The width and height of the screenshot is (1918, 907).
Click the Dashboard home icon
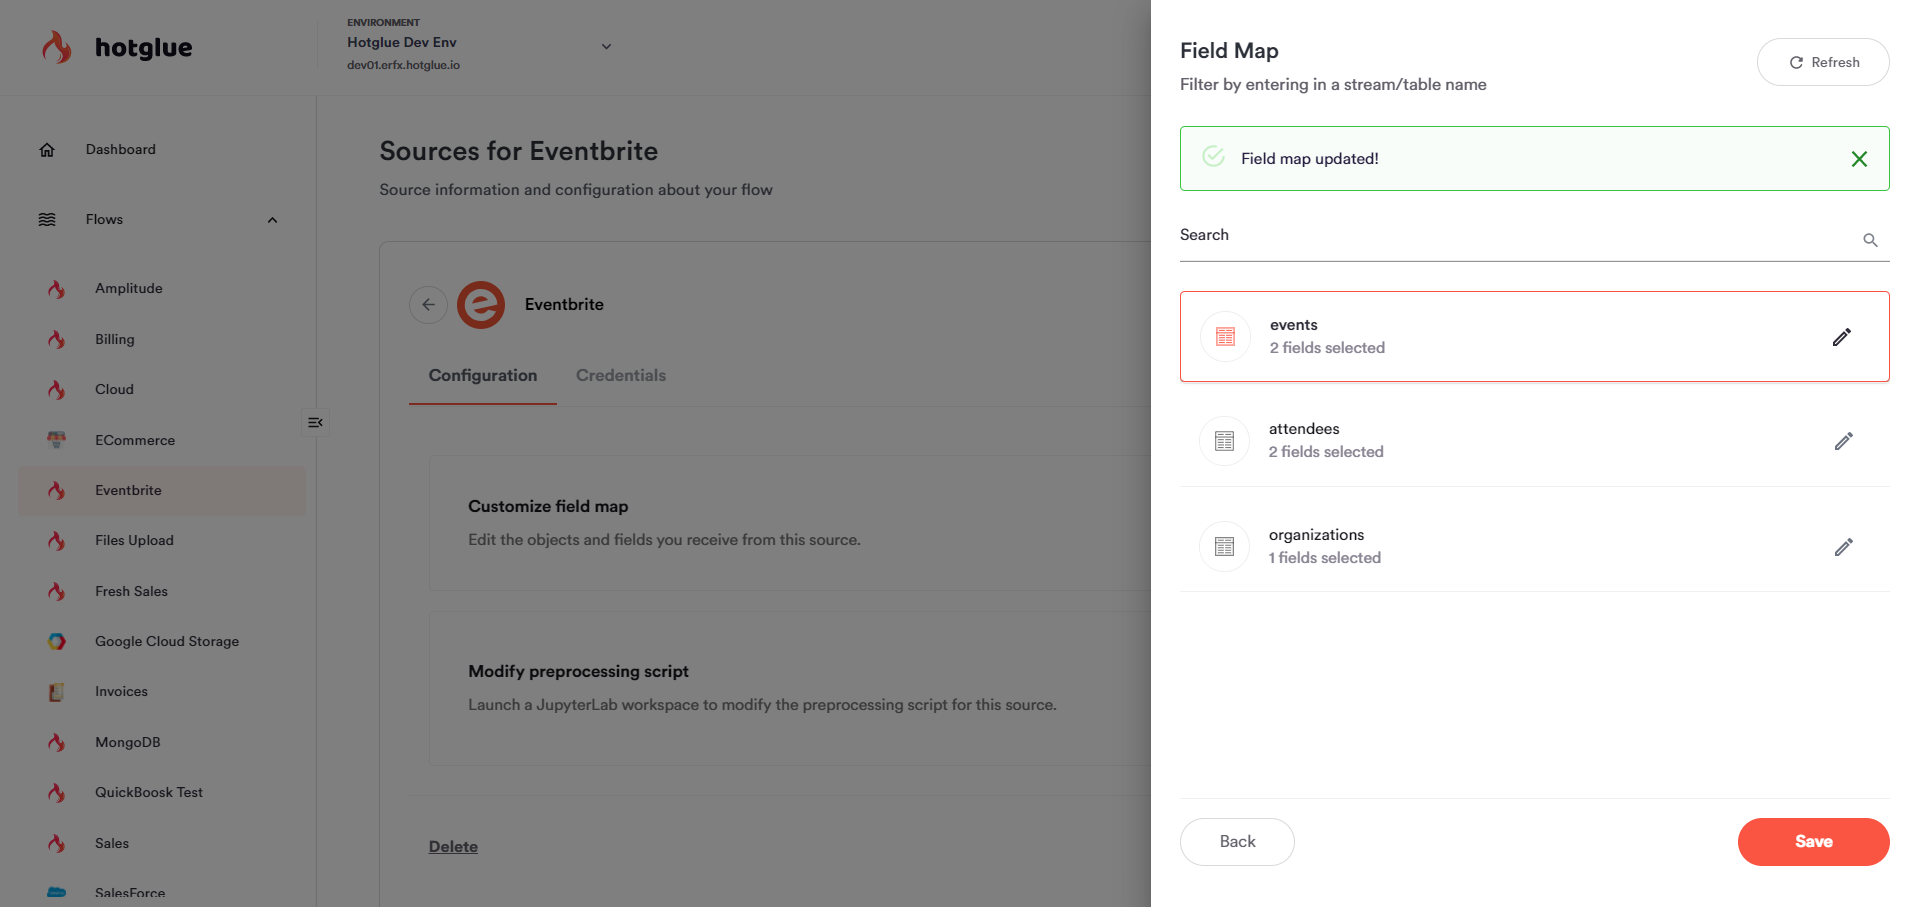(47, 150)
